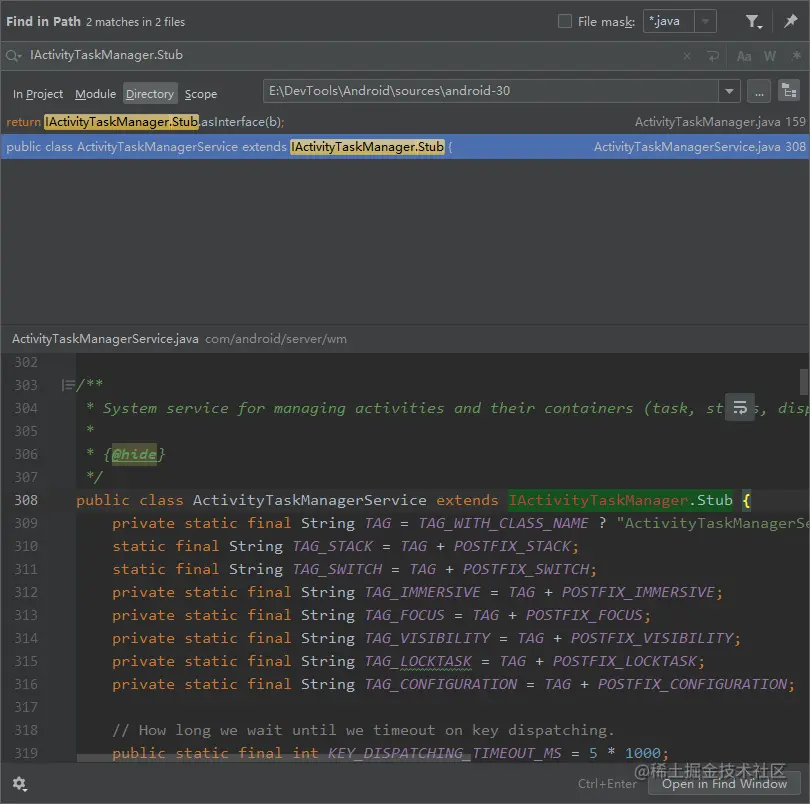This screenshot has height=804, width=810.
Task: Select ActivityTaskManager.java 159 result row
Action: 405,122
